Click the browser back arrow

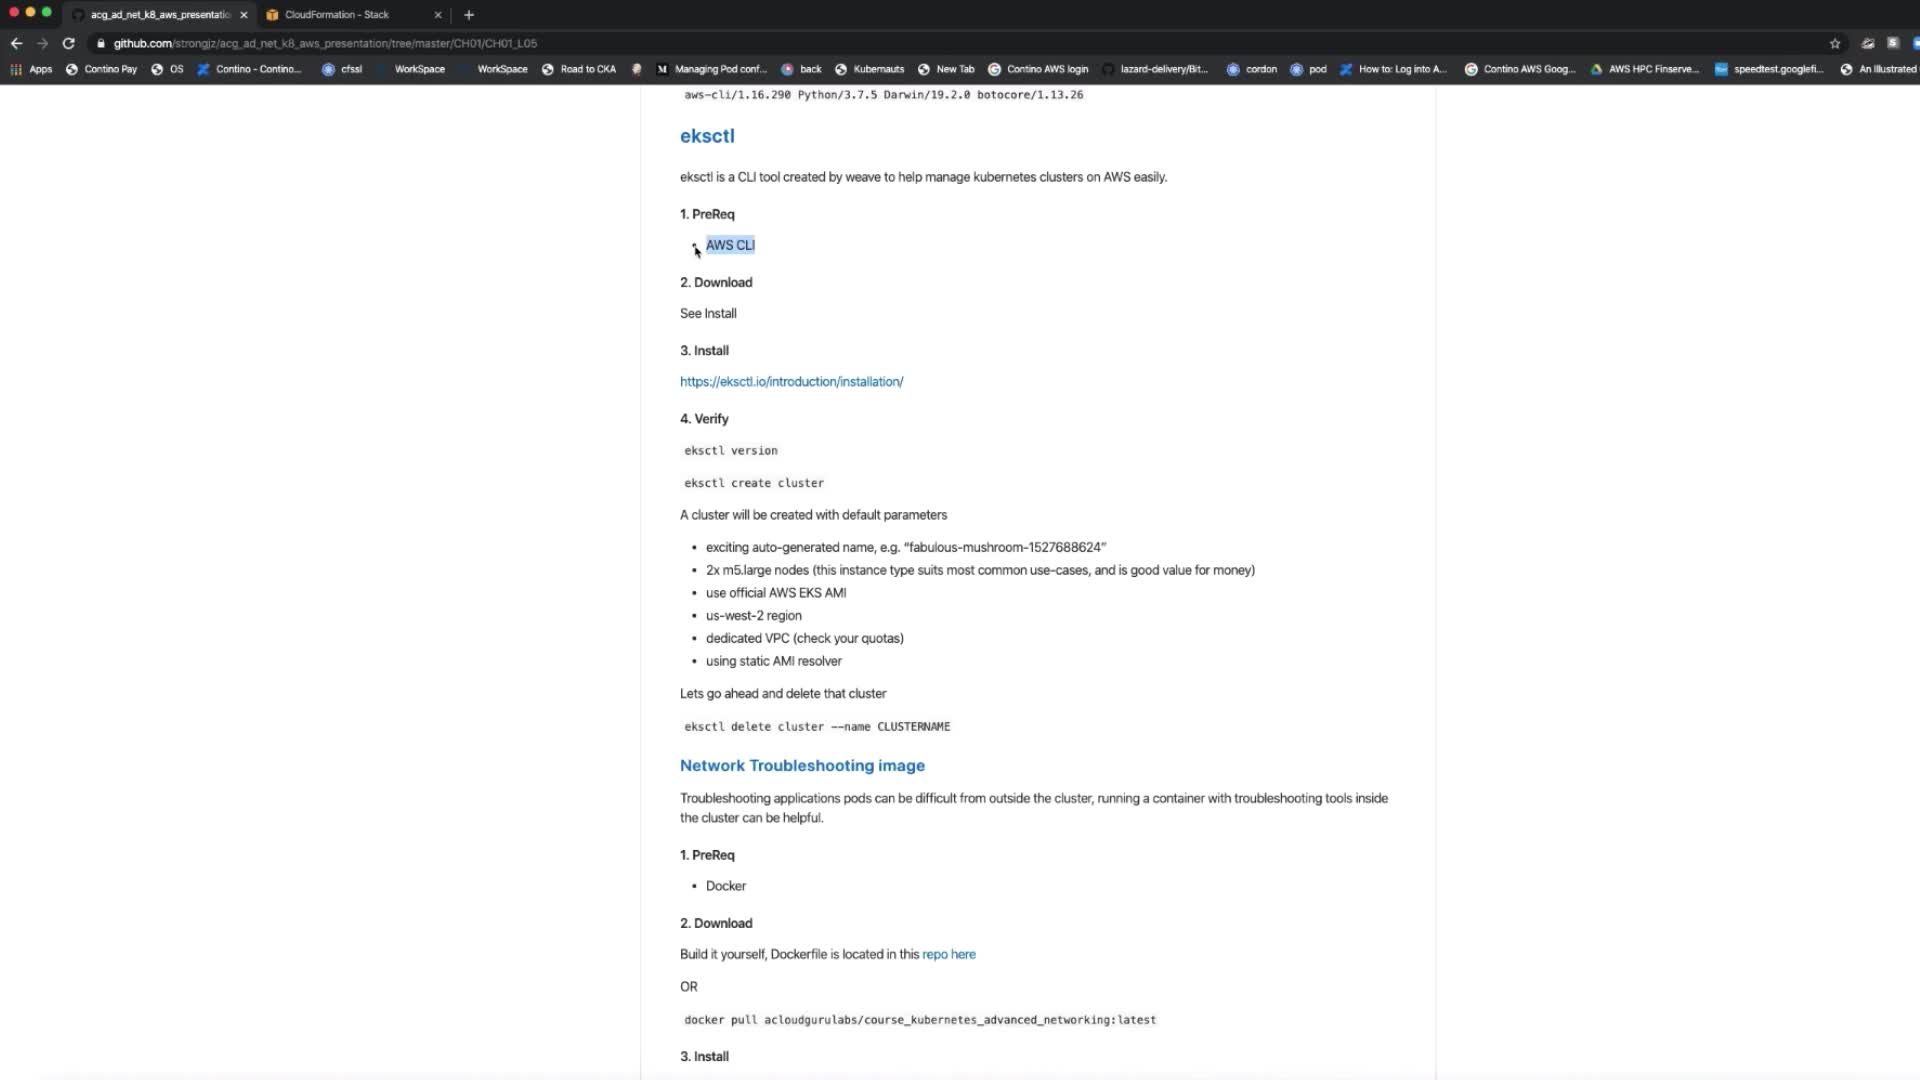pos(16,43)
